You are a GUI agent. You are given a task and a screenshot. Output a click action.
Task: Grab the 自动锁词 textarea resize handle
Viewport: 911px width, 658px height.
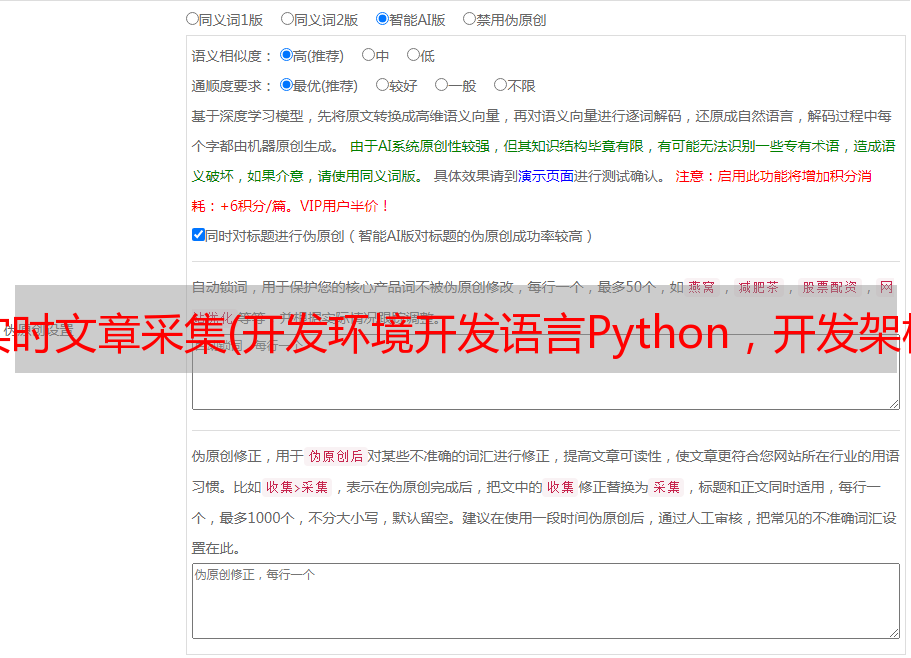coord(893,402)
